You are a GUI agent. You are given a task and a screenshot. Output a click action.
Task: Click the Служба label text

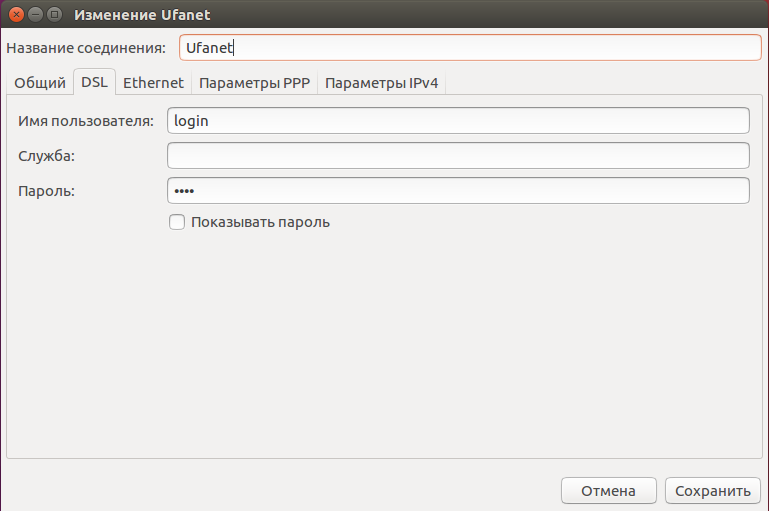click(47, 156)
